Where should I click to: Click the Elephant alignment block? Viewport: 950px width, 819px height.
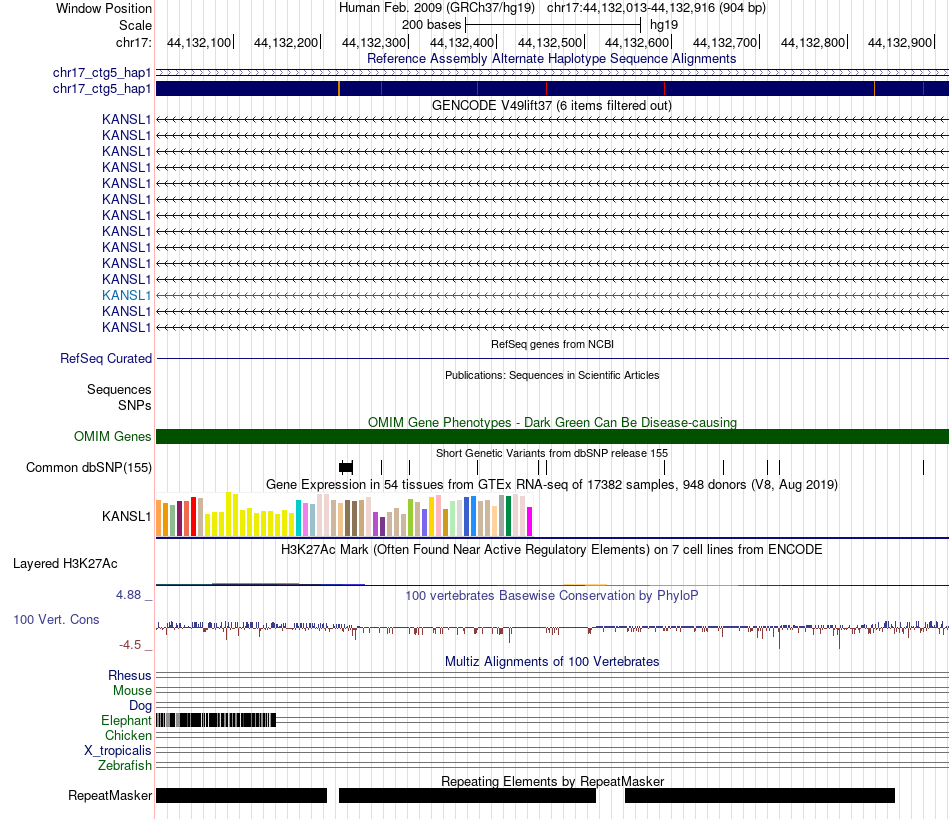coord(216,720)
